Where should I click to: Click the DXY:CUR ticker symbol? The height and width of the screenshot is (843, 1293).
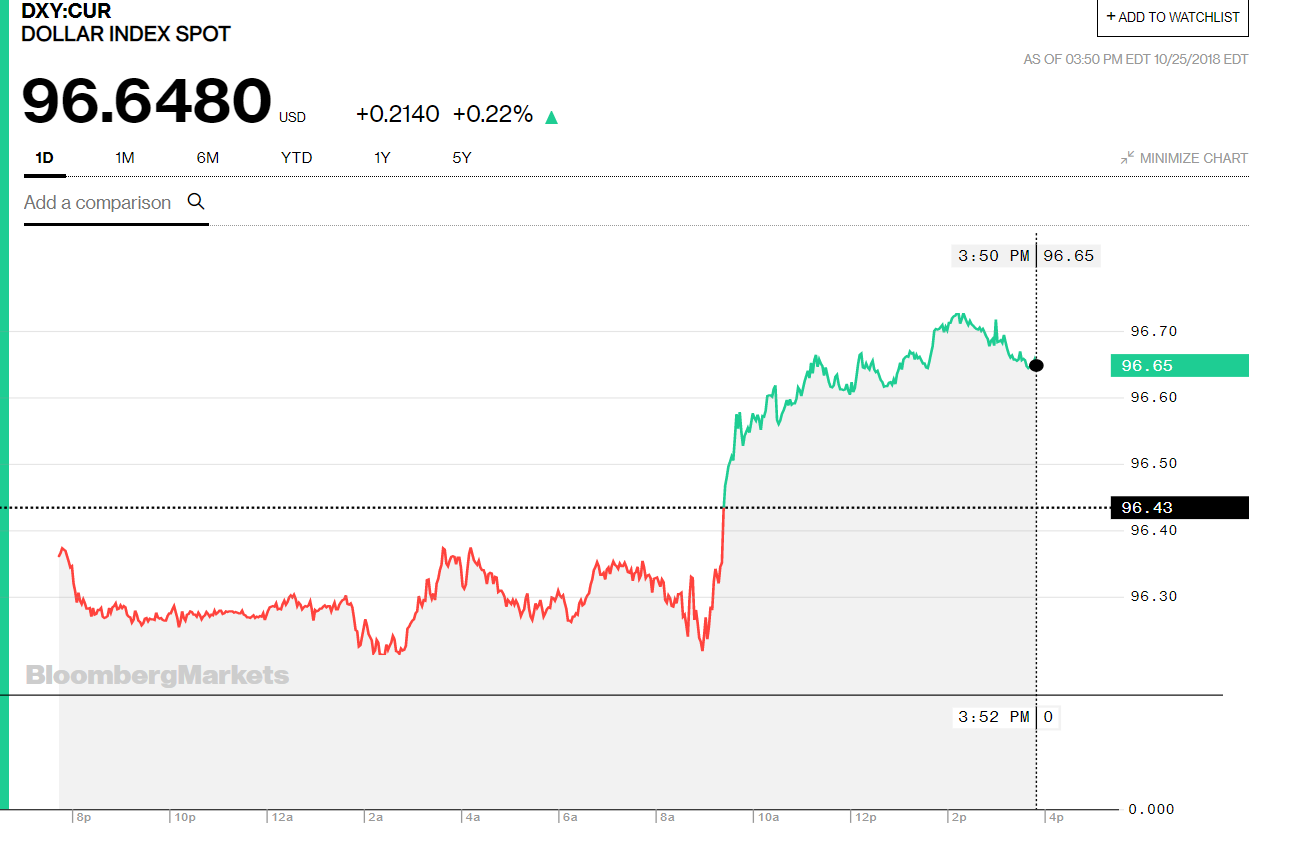tap(66, 12)
